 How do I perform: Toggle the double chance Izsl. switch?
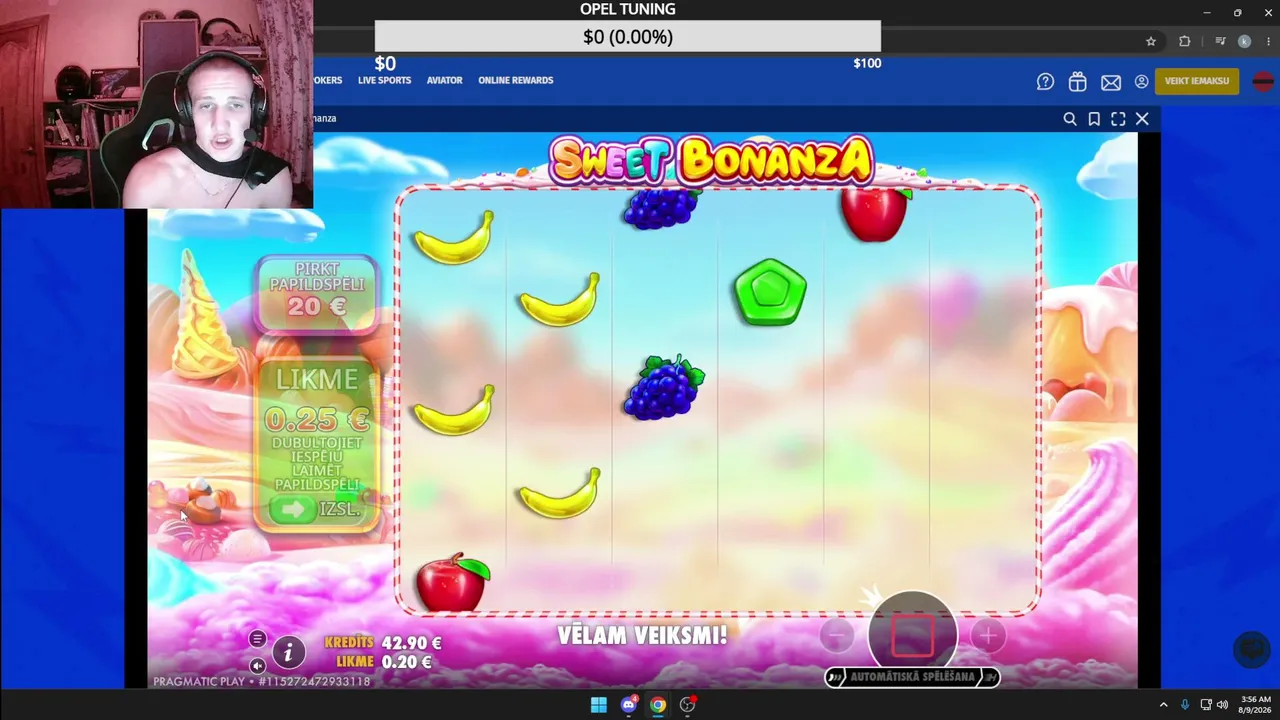[x=317, y=509]
